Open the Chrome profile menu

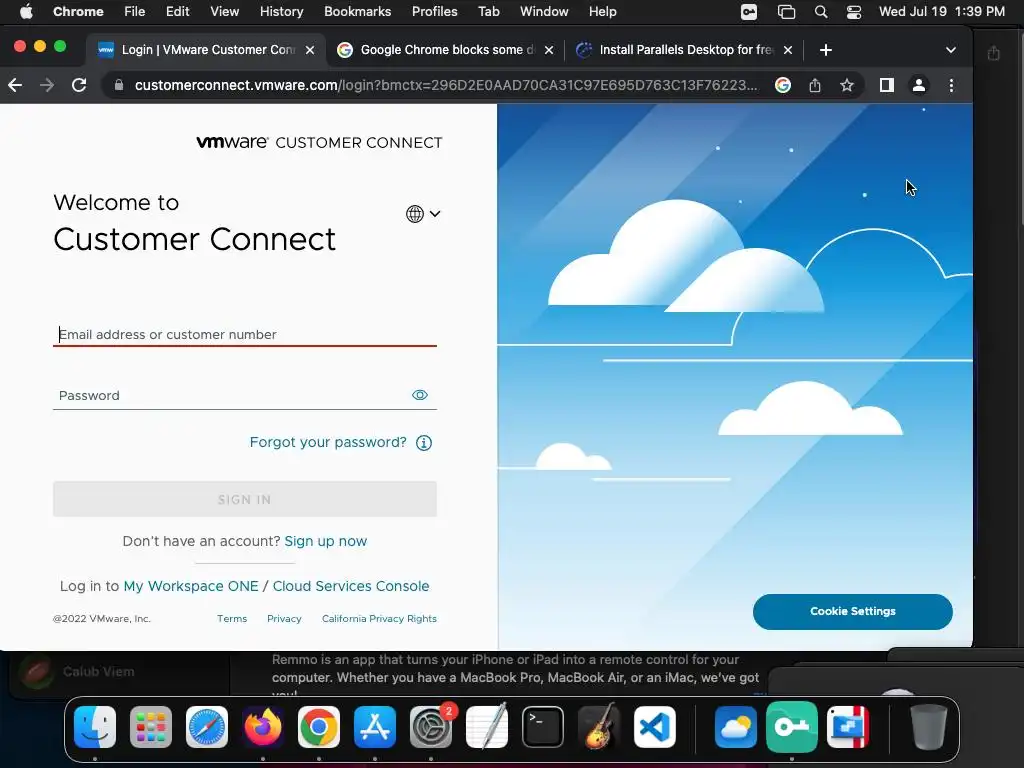[918, 85]
